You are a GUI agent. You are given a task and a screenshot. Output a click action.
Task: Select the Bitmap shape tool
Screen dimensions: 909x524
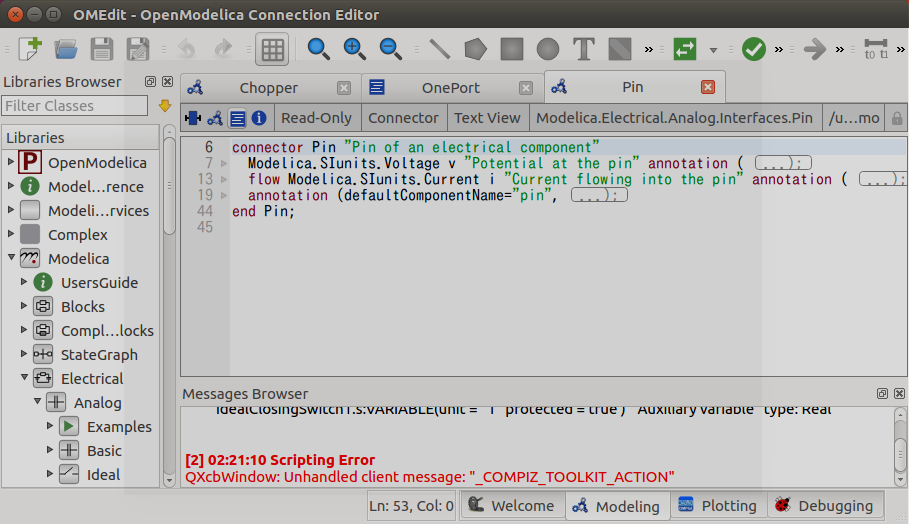(620, 49)
